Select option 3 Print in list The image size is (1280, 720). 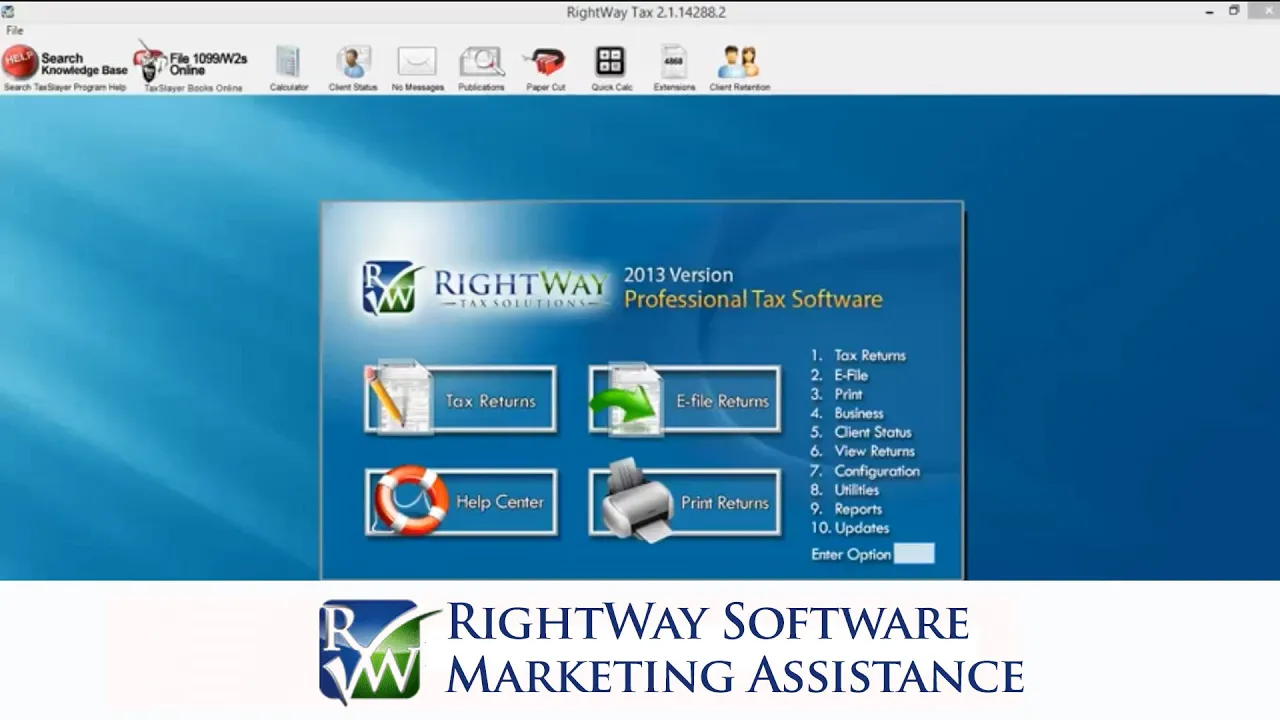(836, 394)
